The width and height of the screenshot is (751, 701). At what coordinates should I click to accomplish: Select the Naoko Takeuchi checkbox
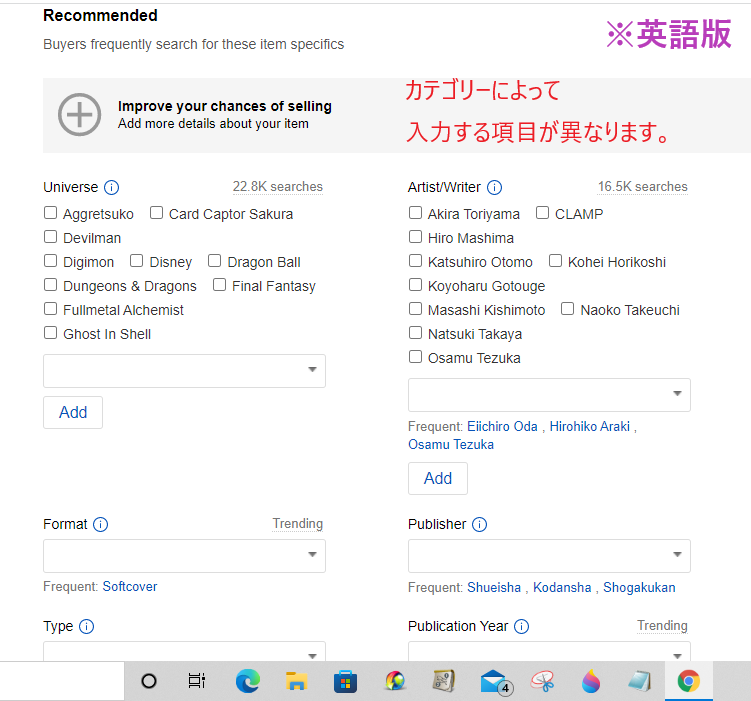(x=568, y=308)
